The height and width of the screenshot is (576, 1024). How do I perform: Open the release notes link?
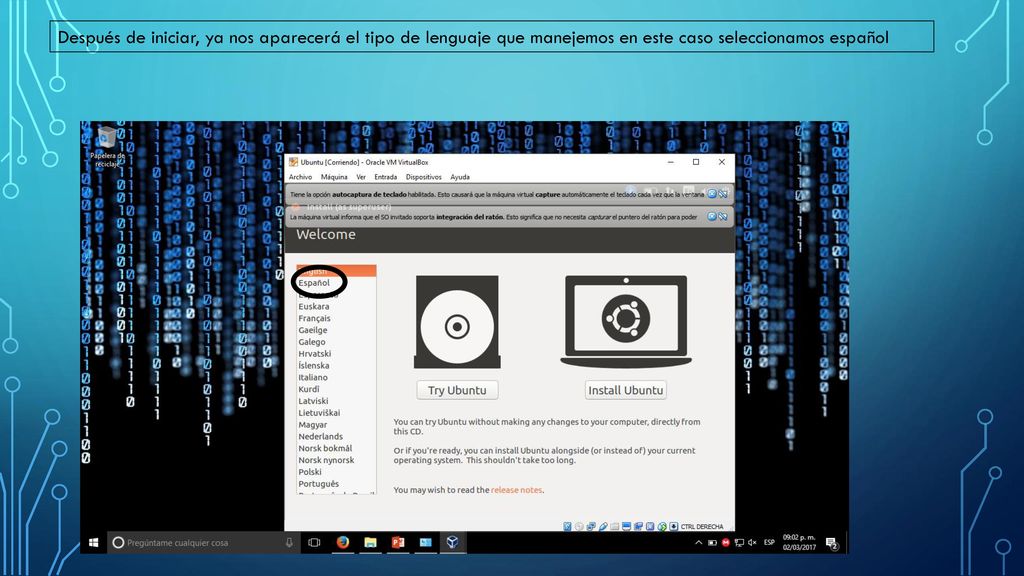pos(517,490)
